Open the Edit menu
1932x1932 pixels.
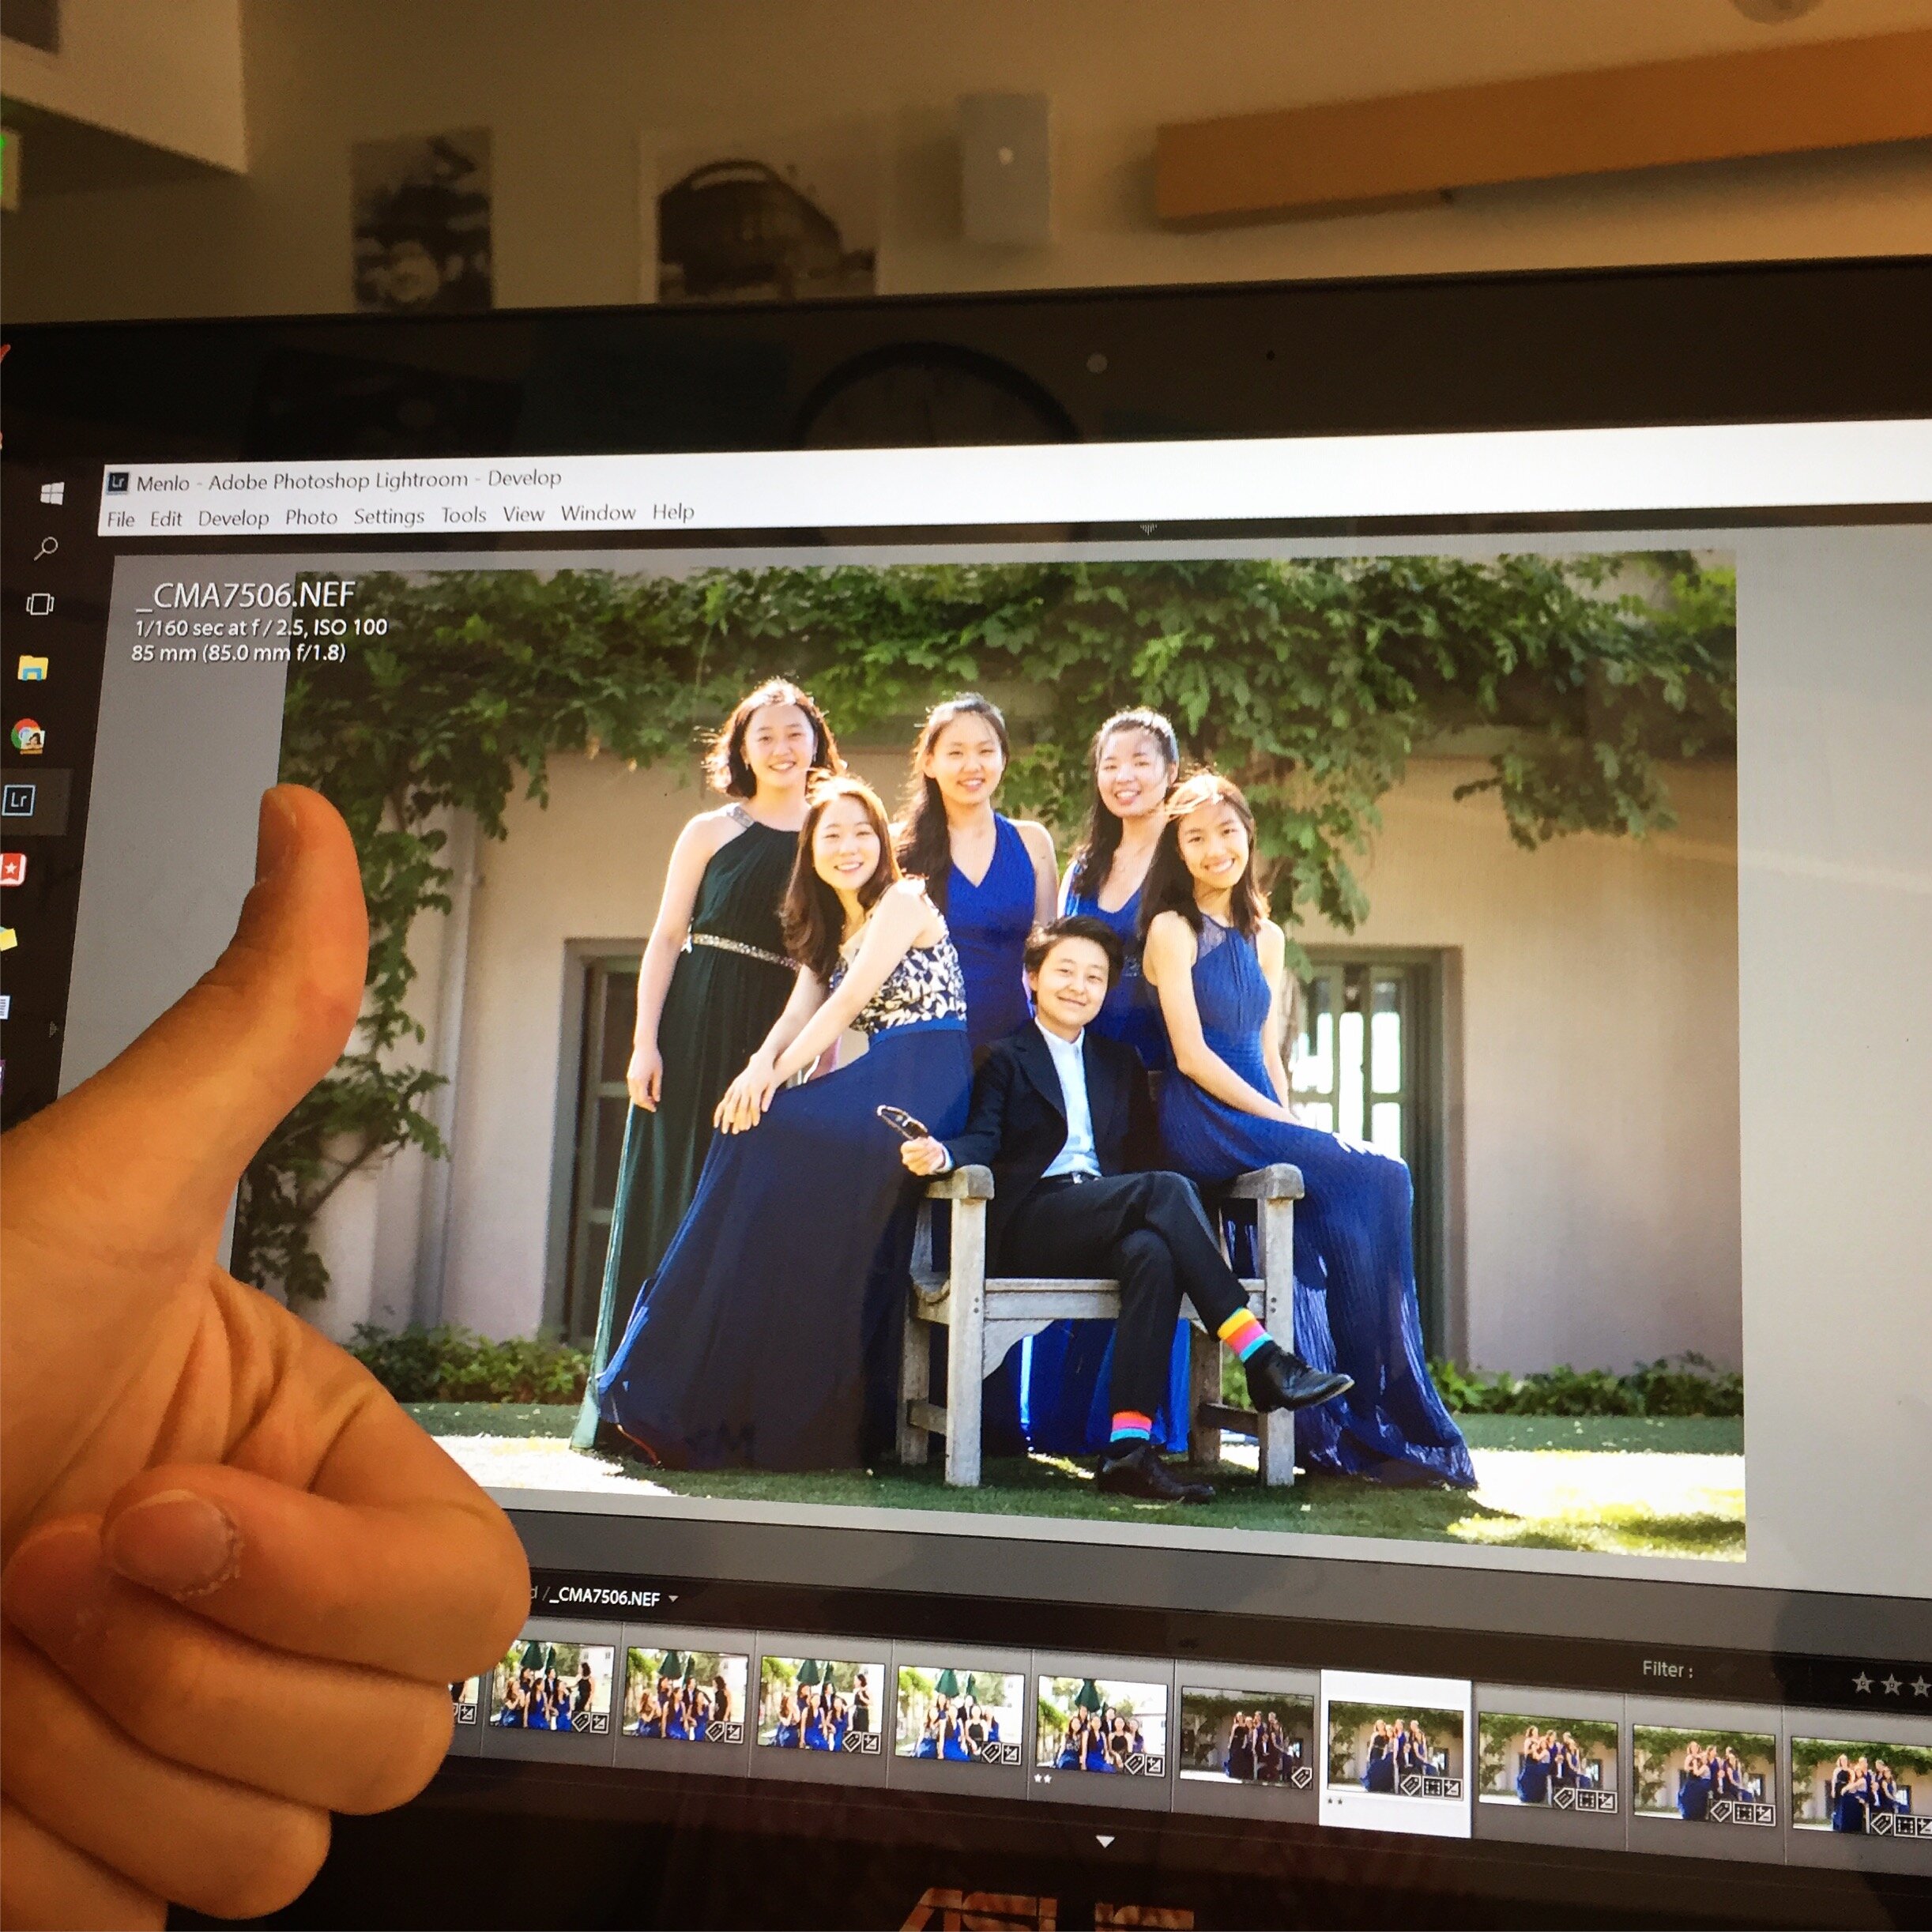pyautogui.click(x=165, y=518)
